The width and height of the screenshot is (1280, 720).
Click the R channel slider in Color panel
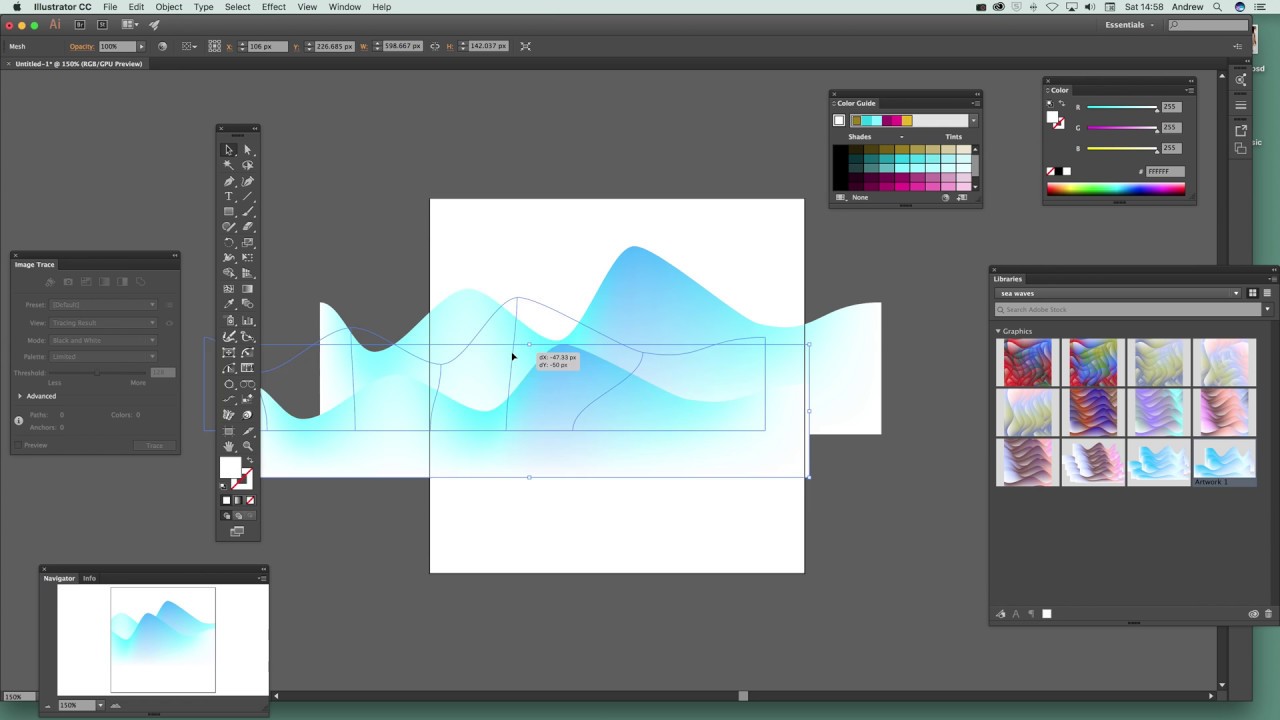point(1122,107)
